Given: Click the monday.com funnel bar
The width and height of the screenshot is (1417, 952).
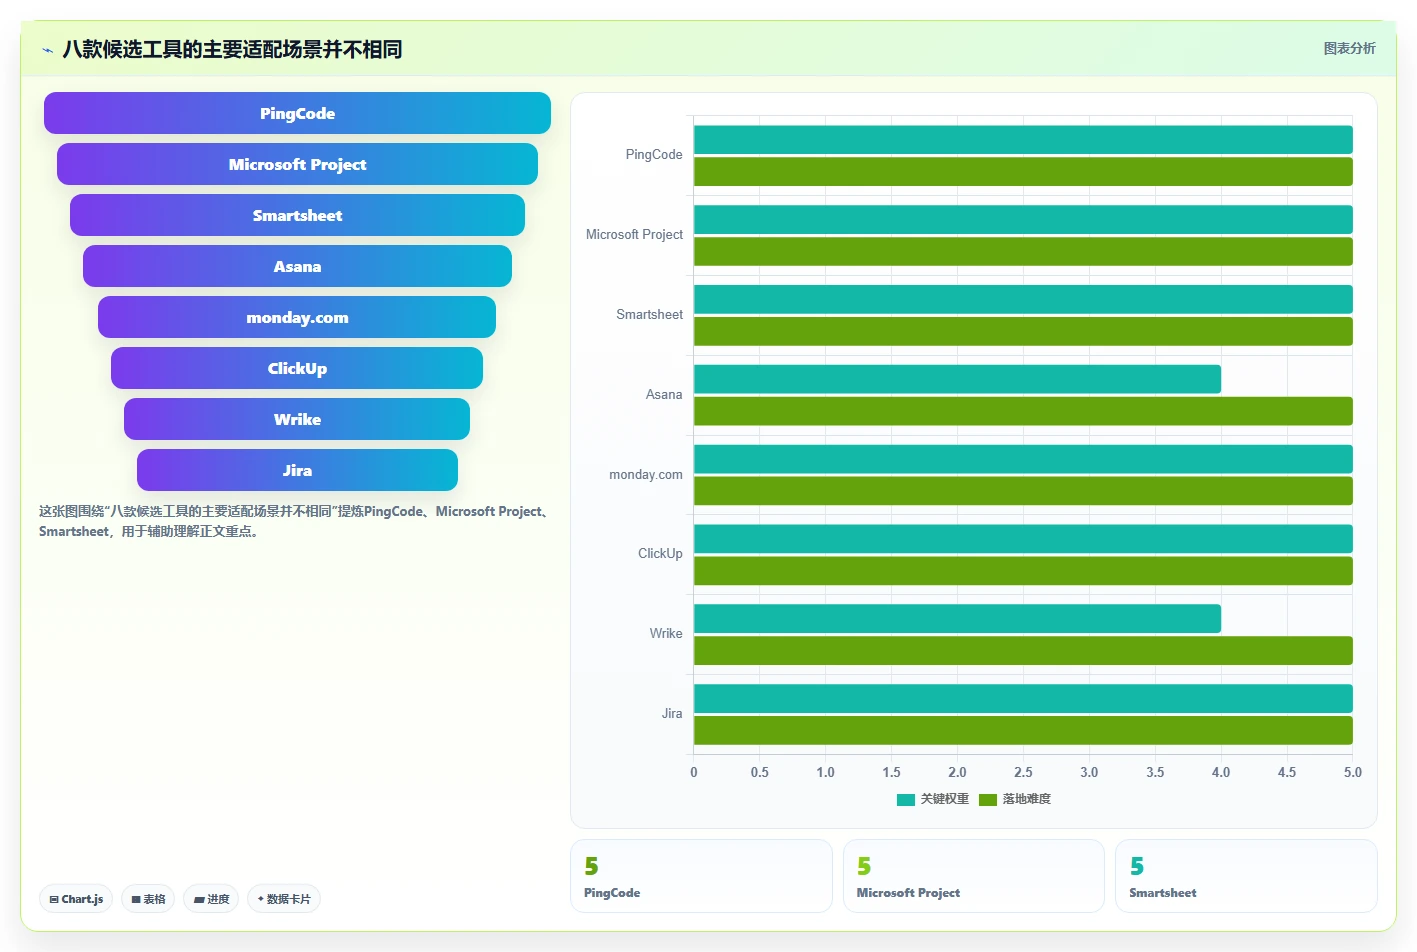Looking at the screenshot, I should click(x=297, y=317).
